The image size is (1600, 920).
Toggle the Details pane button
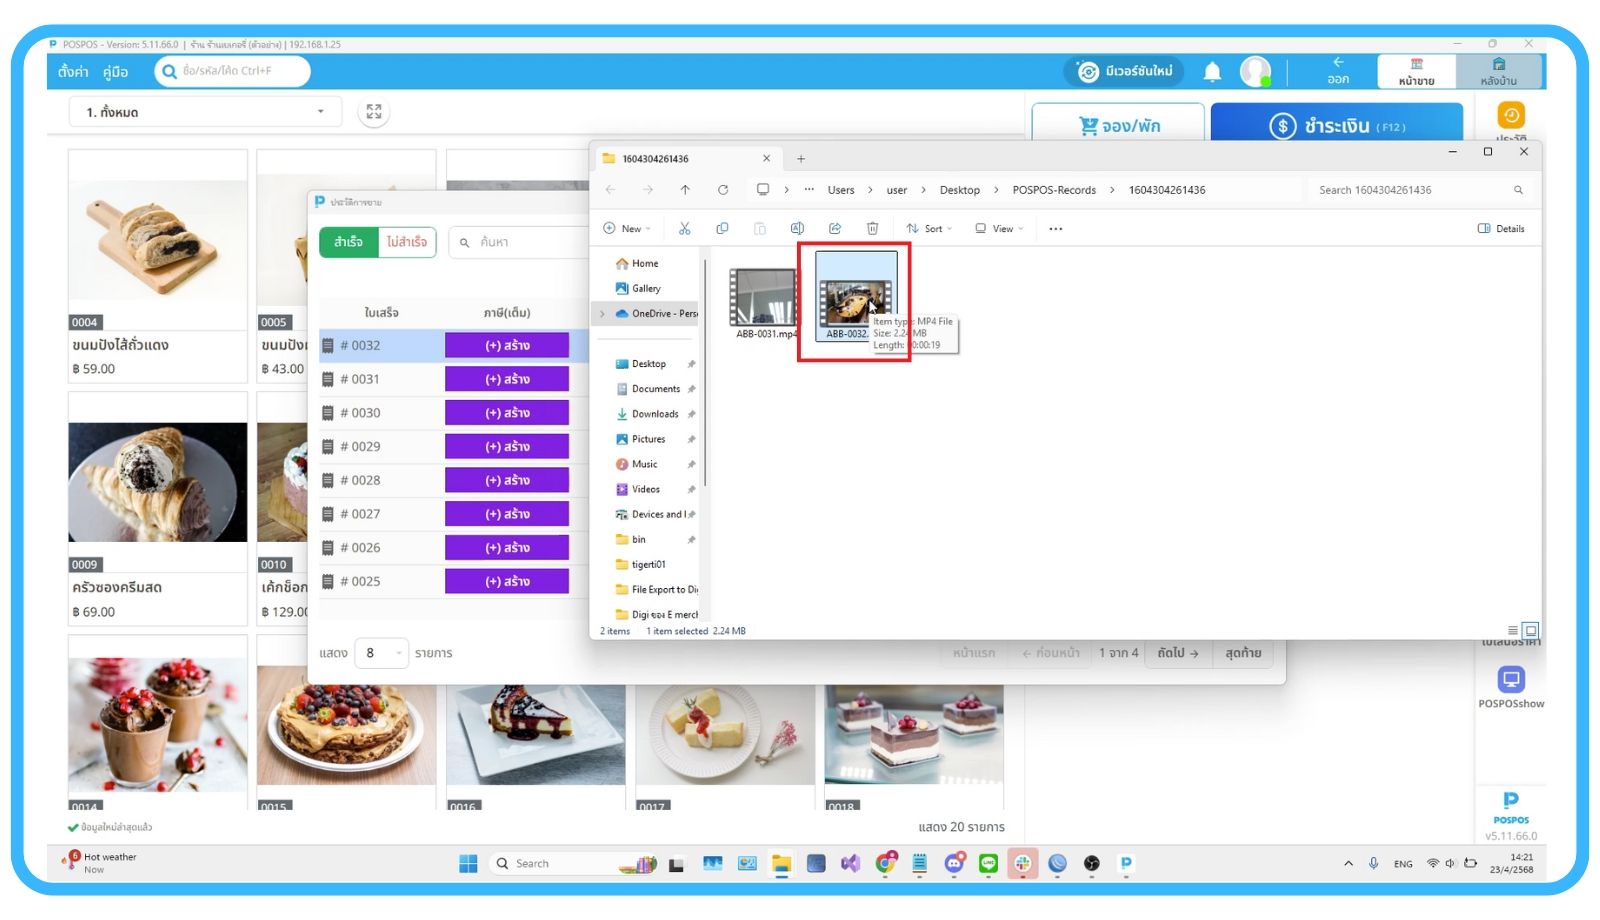click(1501, 229)
